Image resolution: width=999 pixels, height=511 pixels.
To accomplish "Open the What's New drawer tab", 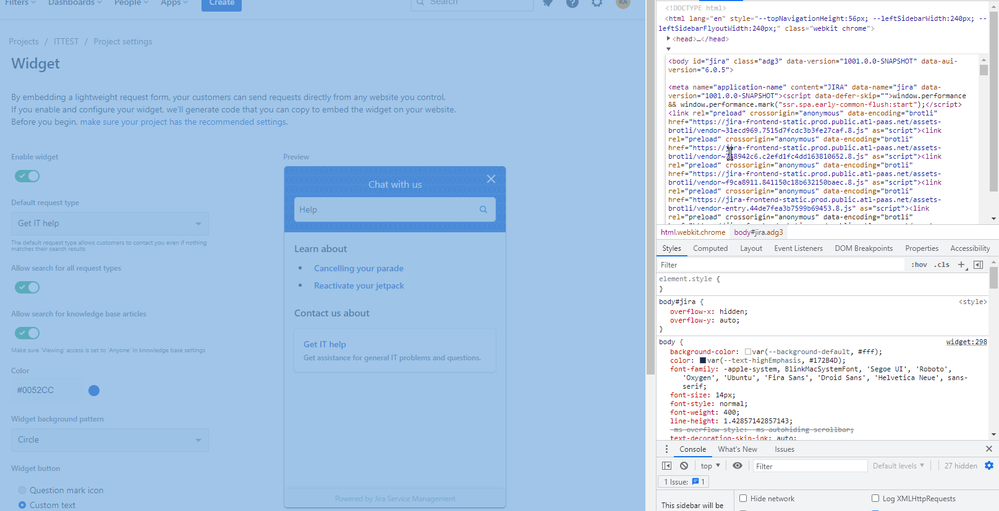I will pyautogui.click(x=738, y=449).
